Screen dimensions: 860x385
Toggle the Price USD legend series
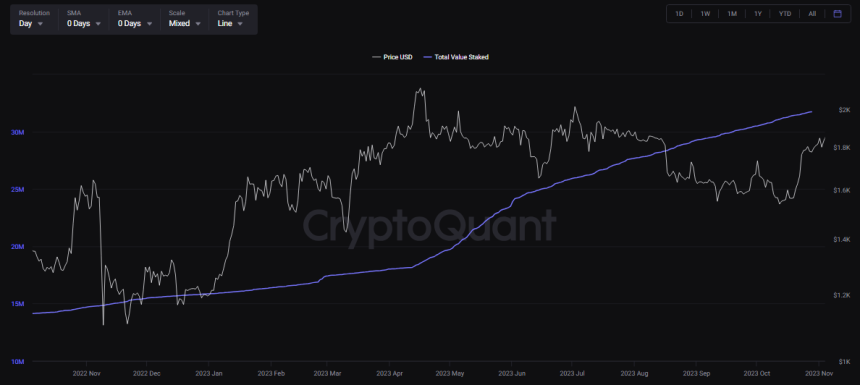coord(392,56)
